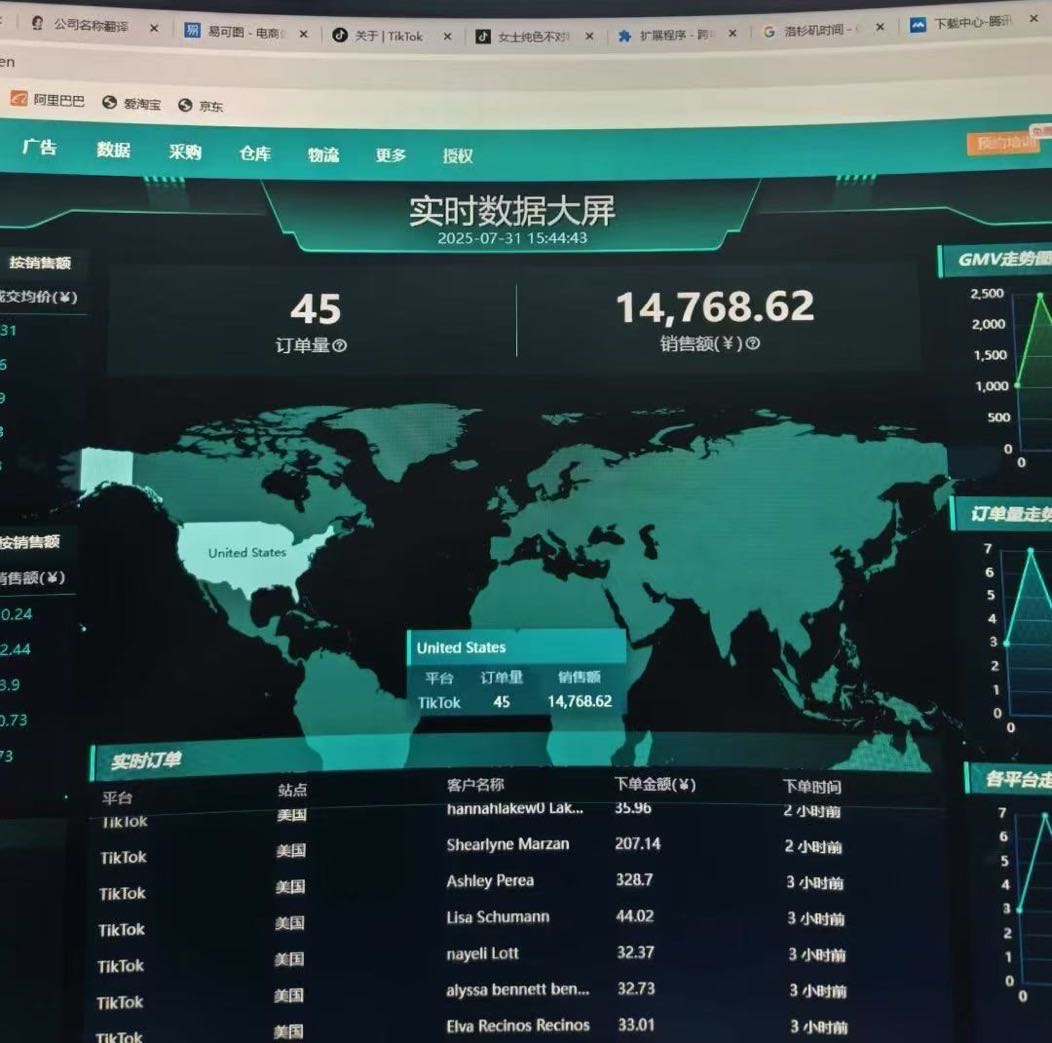Click the globe icon beside 京东
Screen dimensions: 1052x1043
[185, 105]
